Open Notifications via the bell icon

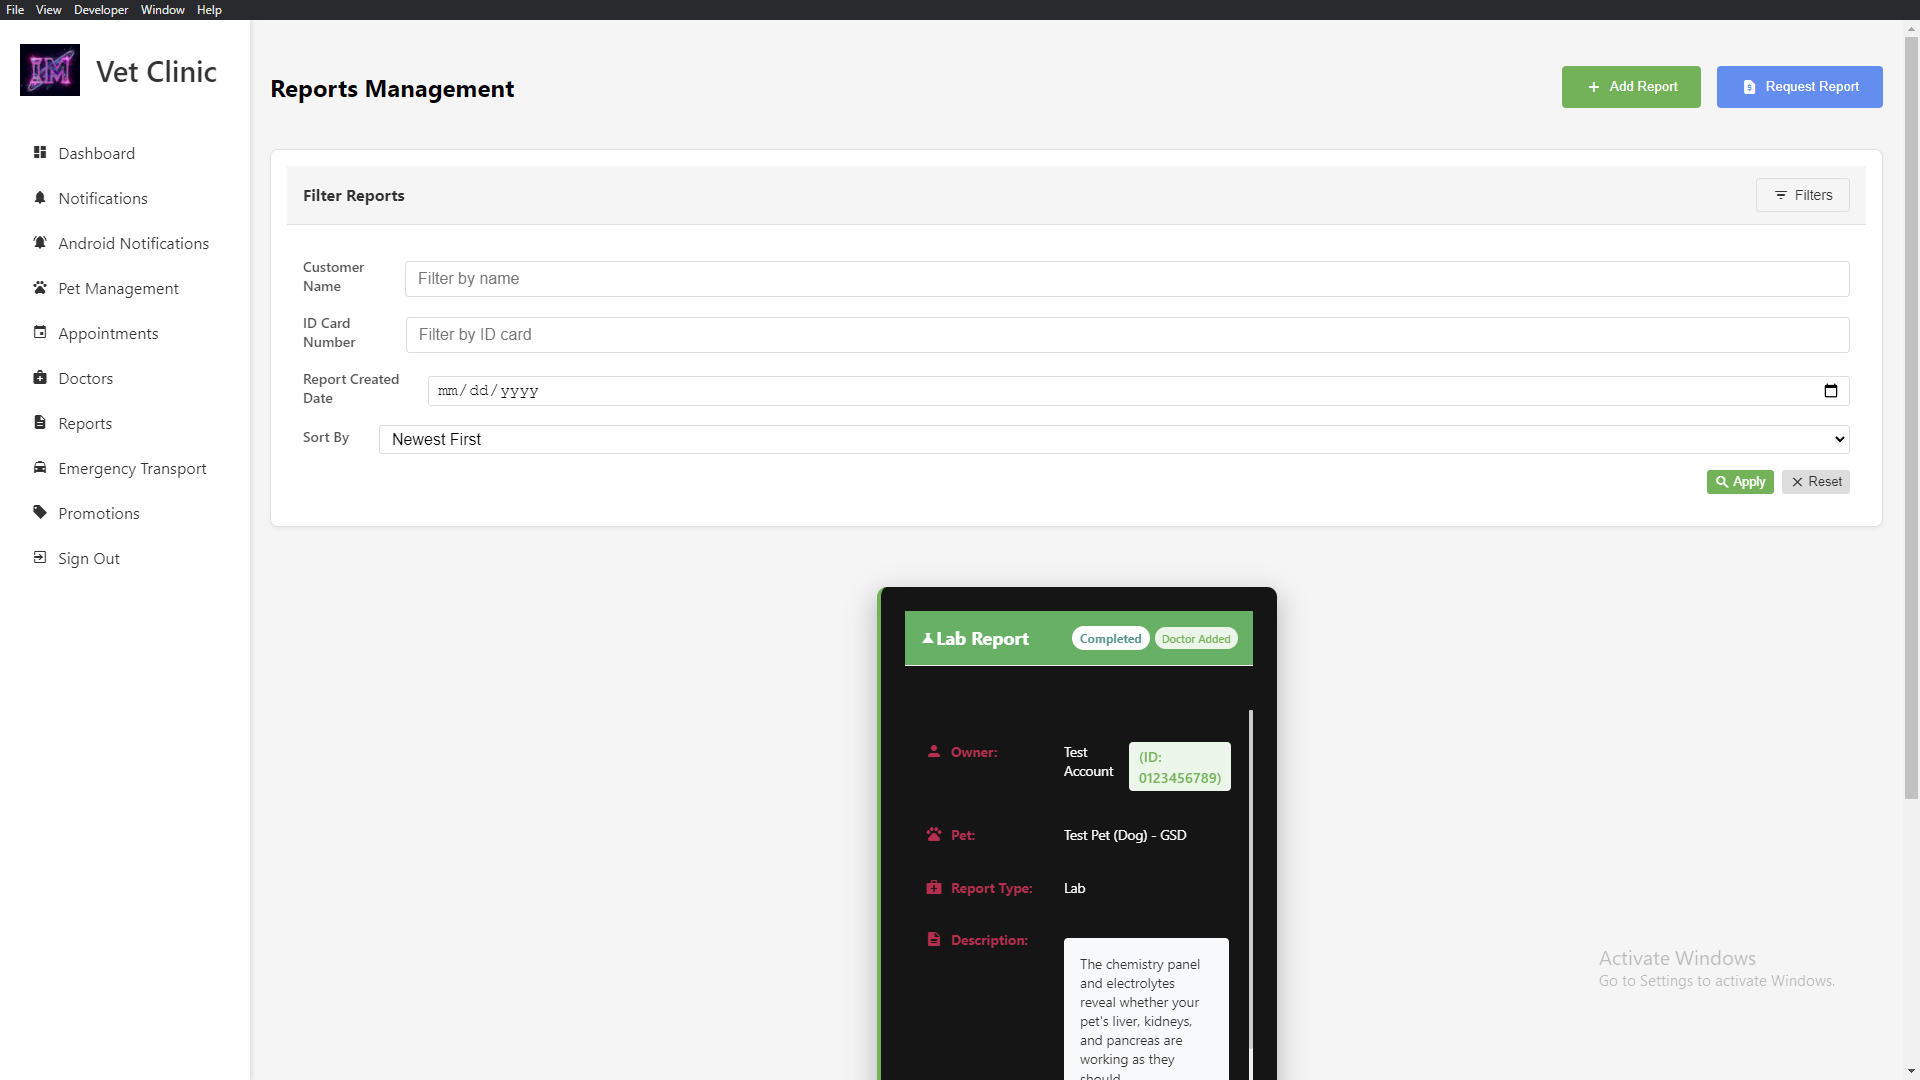point(40,198)
